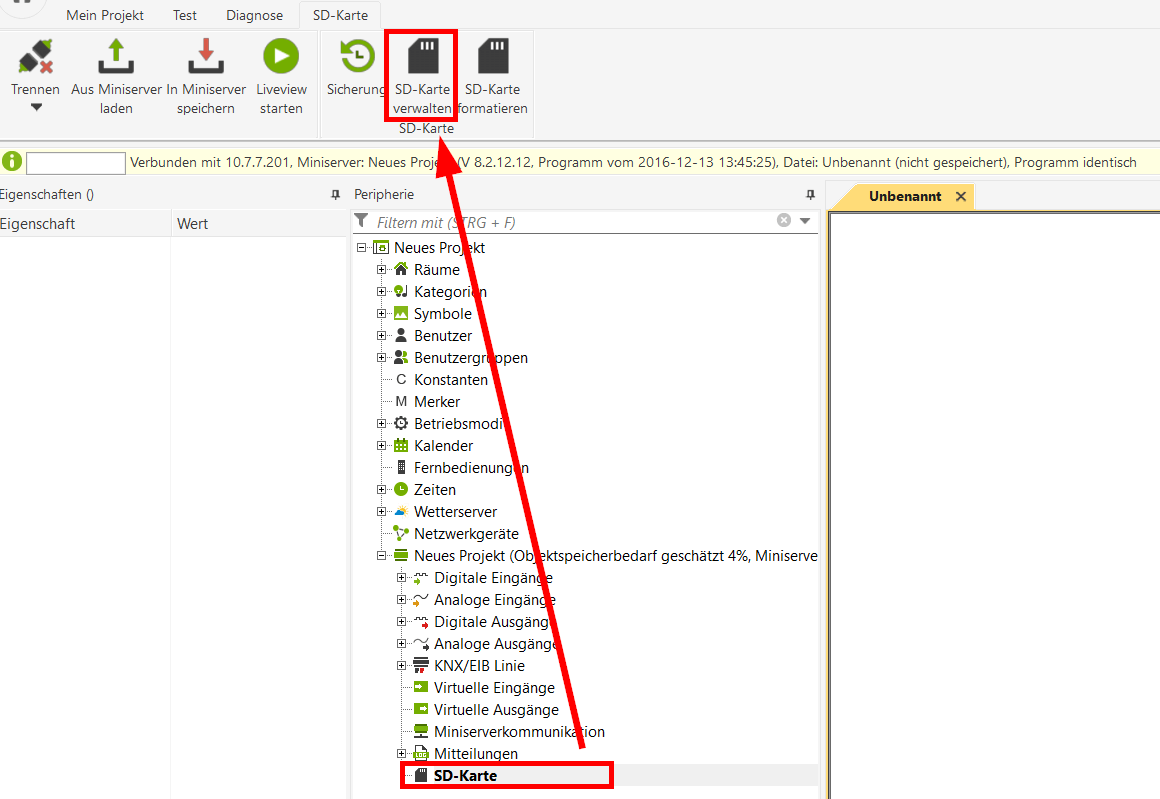1160x799 pixels.
Task: Open the Sicherung backup icon
Action: click(x=356, y=56)
